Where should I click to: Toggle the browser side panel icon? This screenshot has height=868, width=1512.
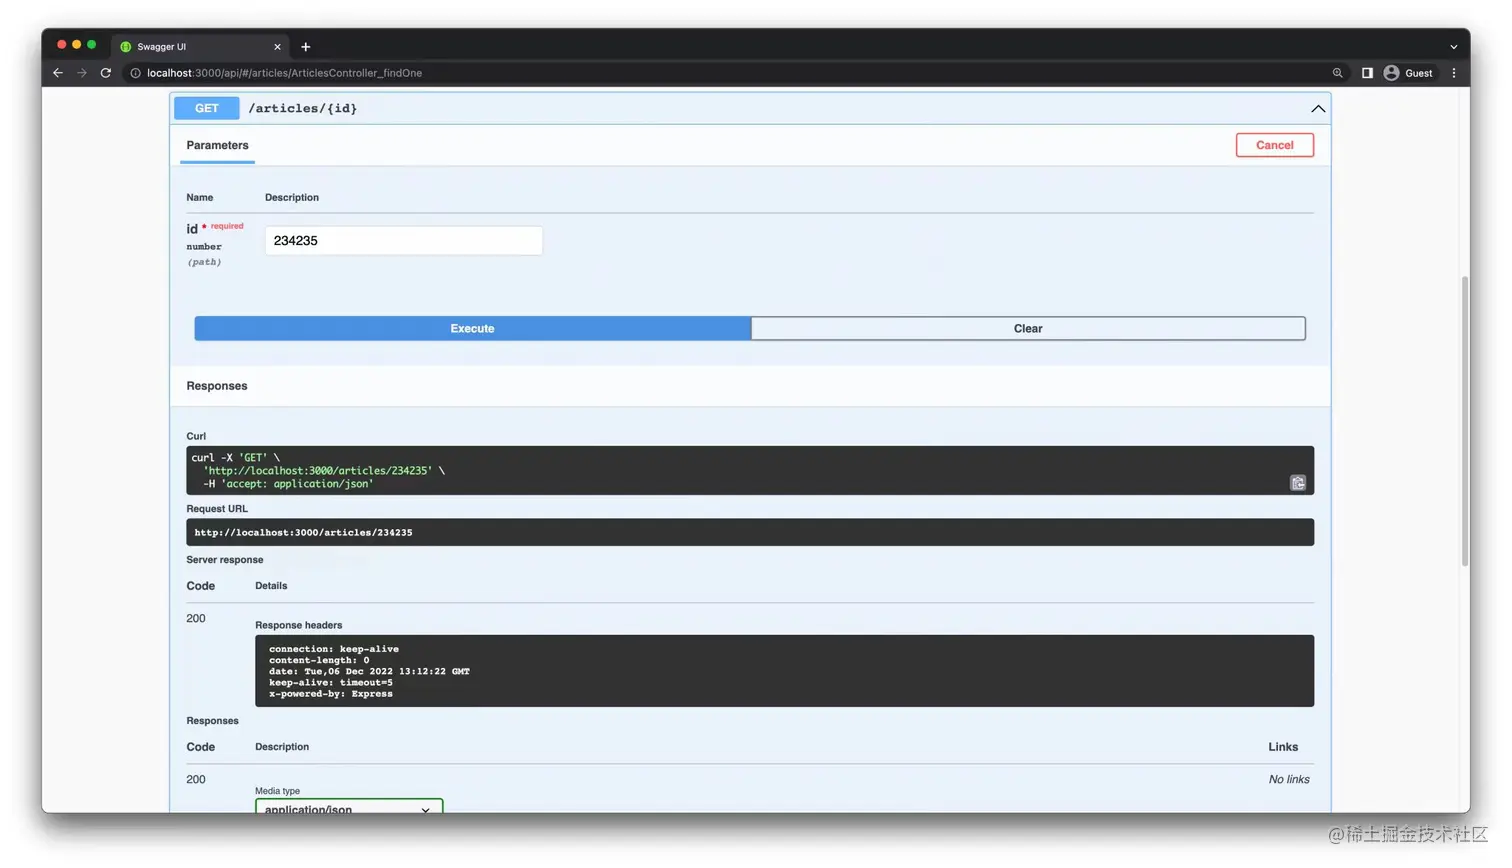1367,73
